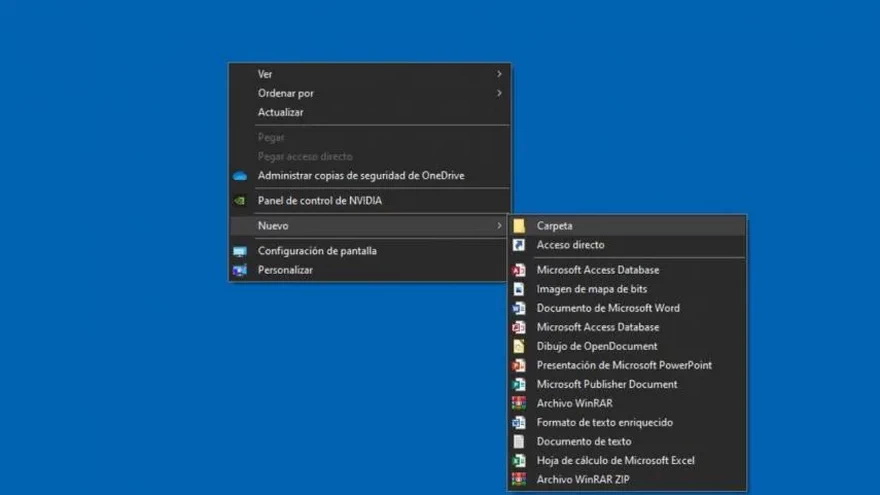Expand the Ver submenu arrow
Viewport: 880px width, 495px height.
tap(499, 74)
